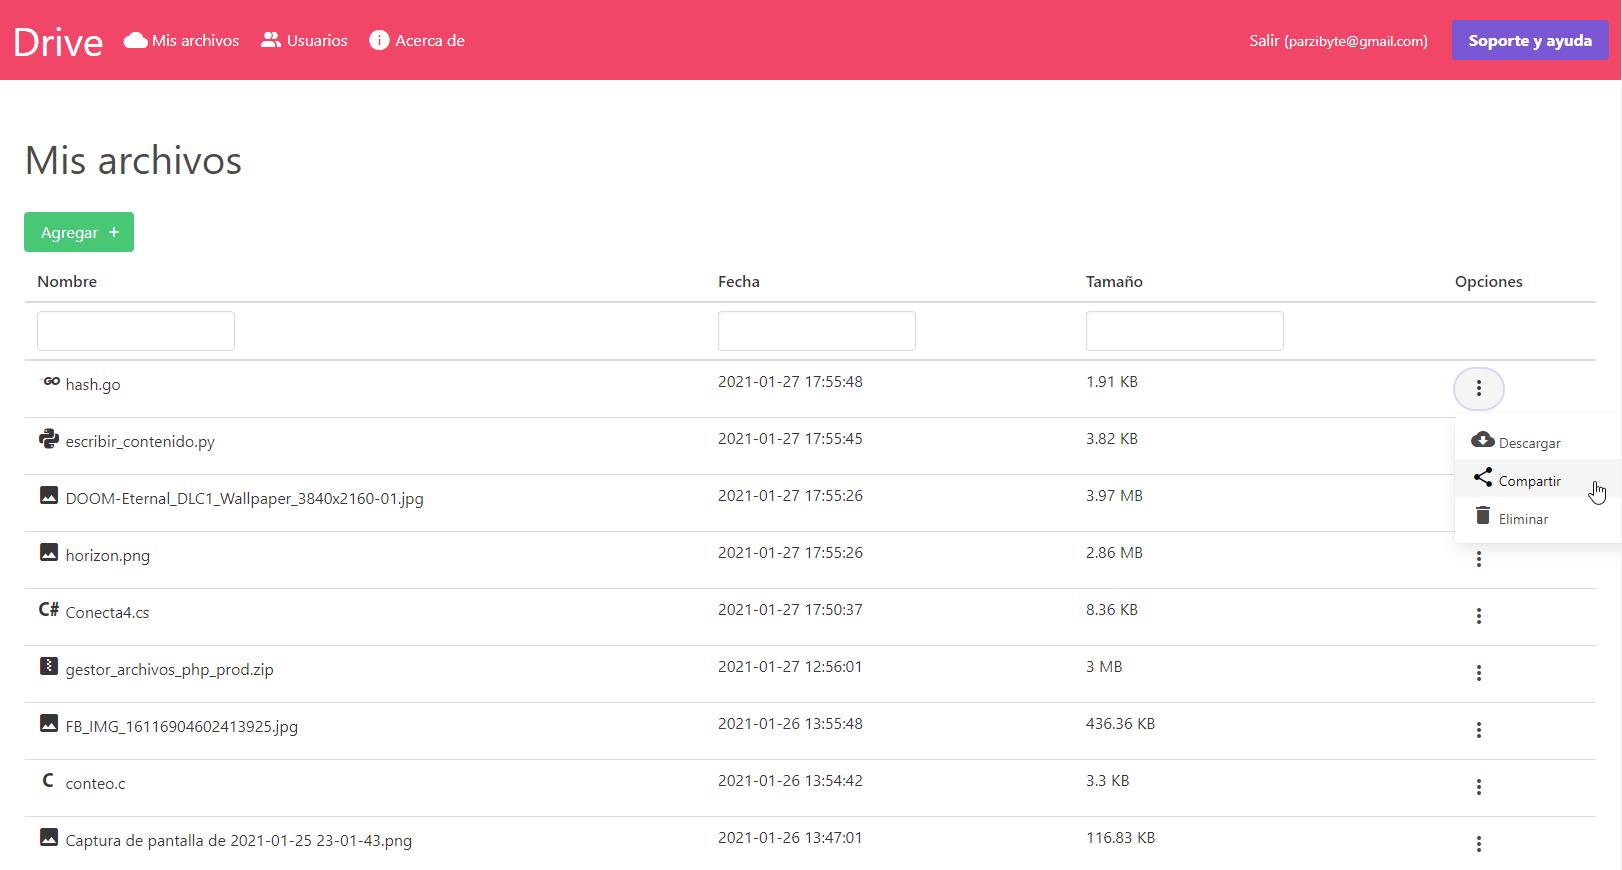
Task: Click the image icon beside horizon.png
Action: [x=48, y=552]
